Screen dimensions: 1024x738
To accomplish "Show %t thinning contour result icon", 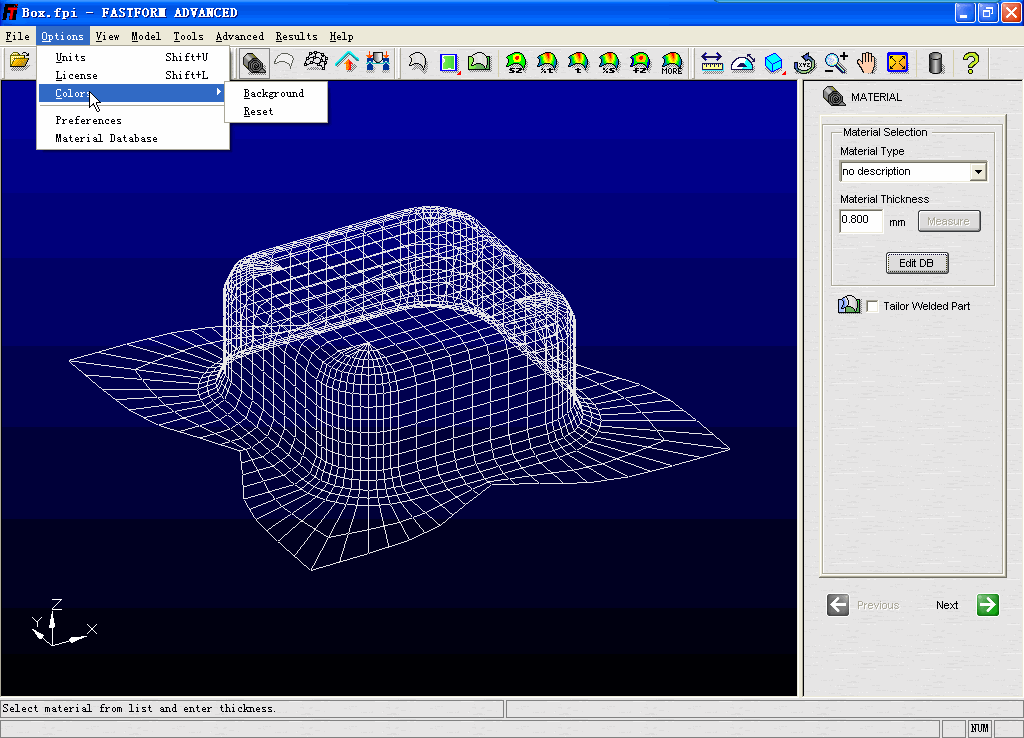I will point(547,63).
